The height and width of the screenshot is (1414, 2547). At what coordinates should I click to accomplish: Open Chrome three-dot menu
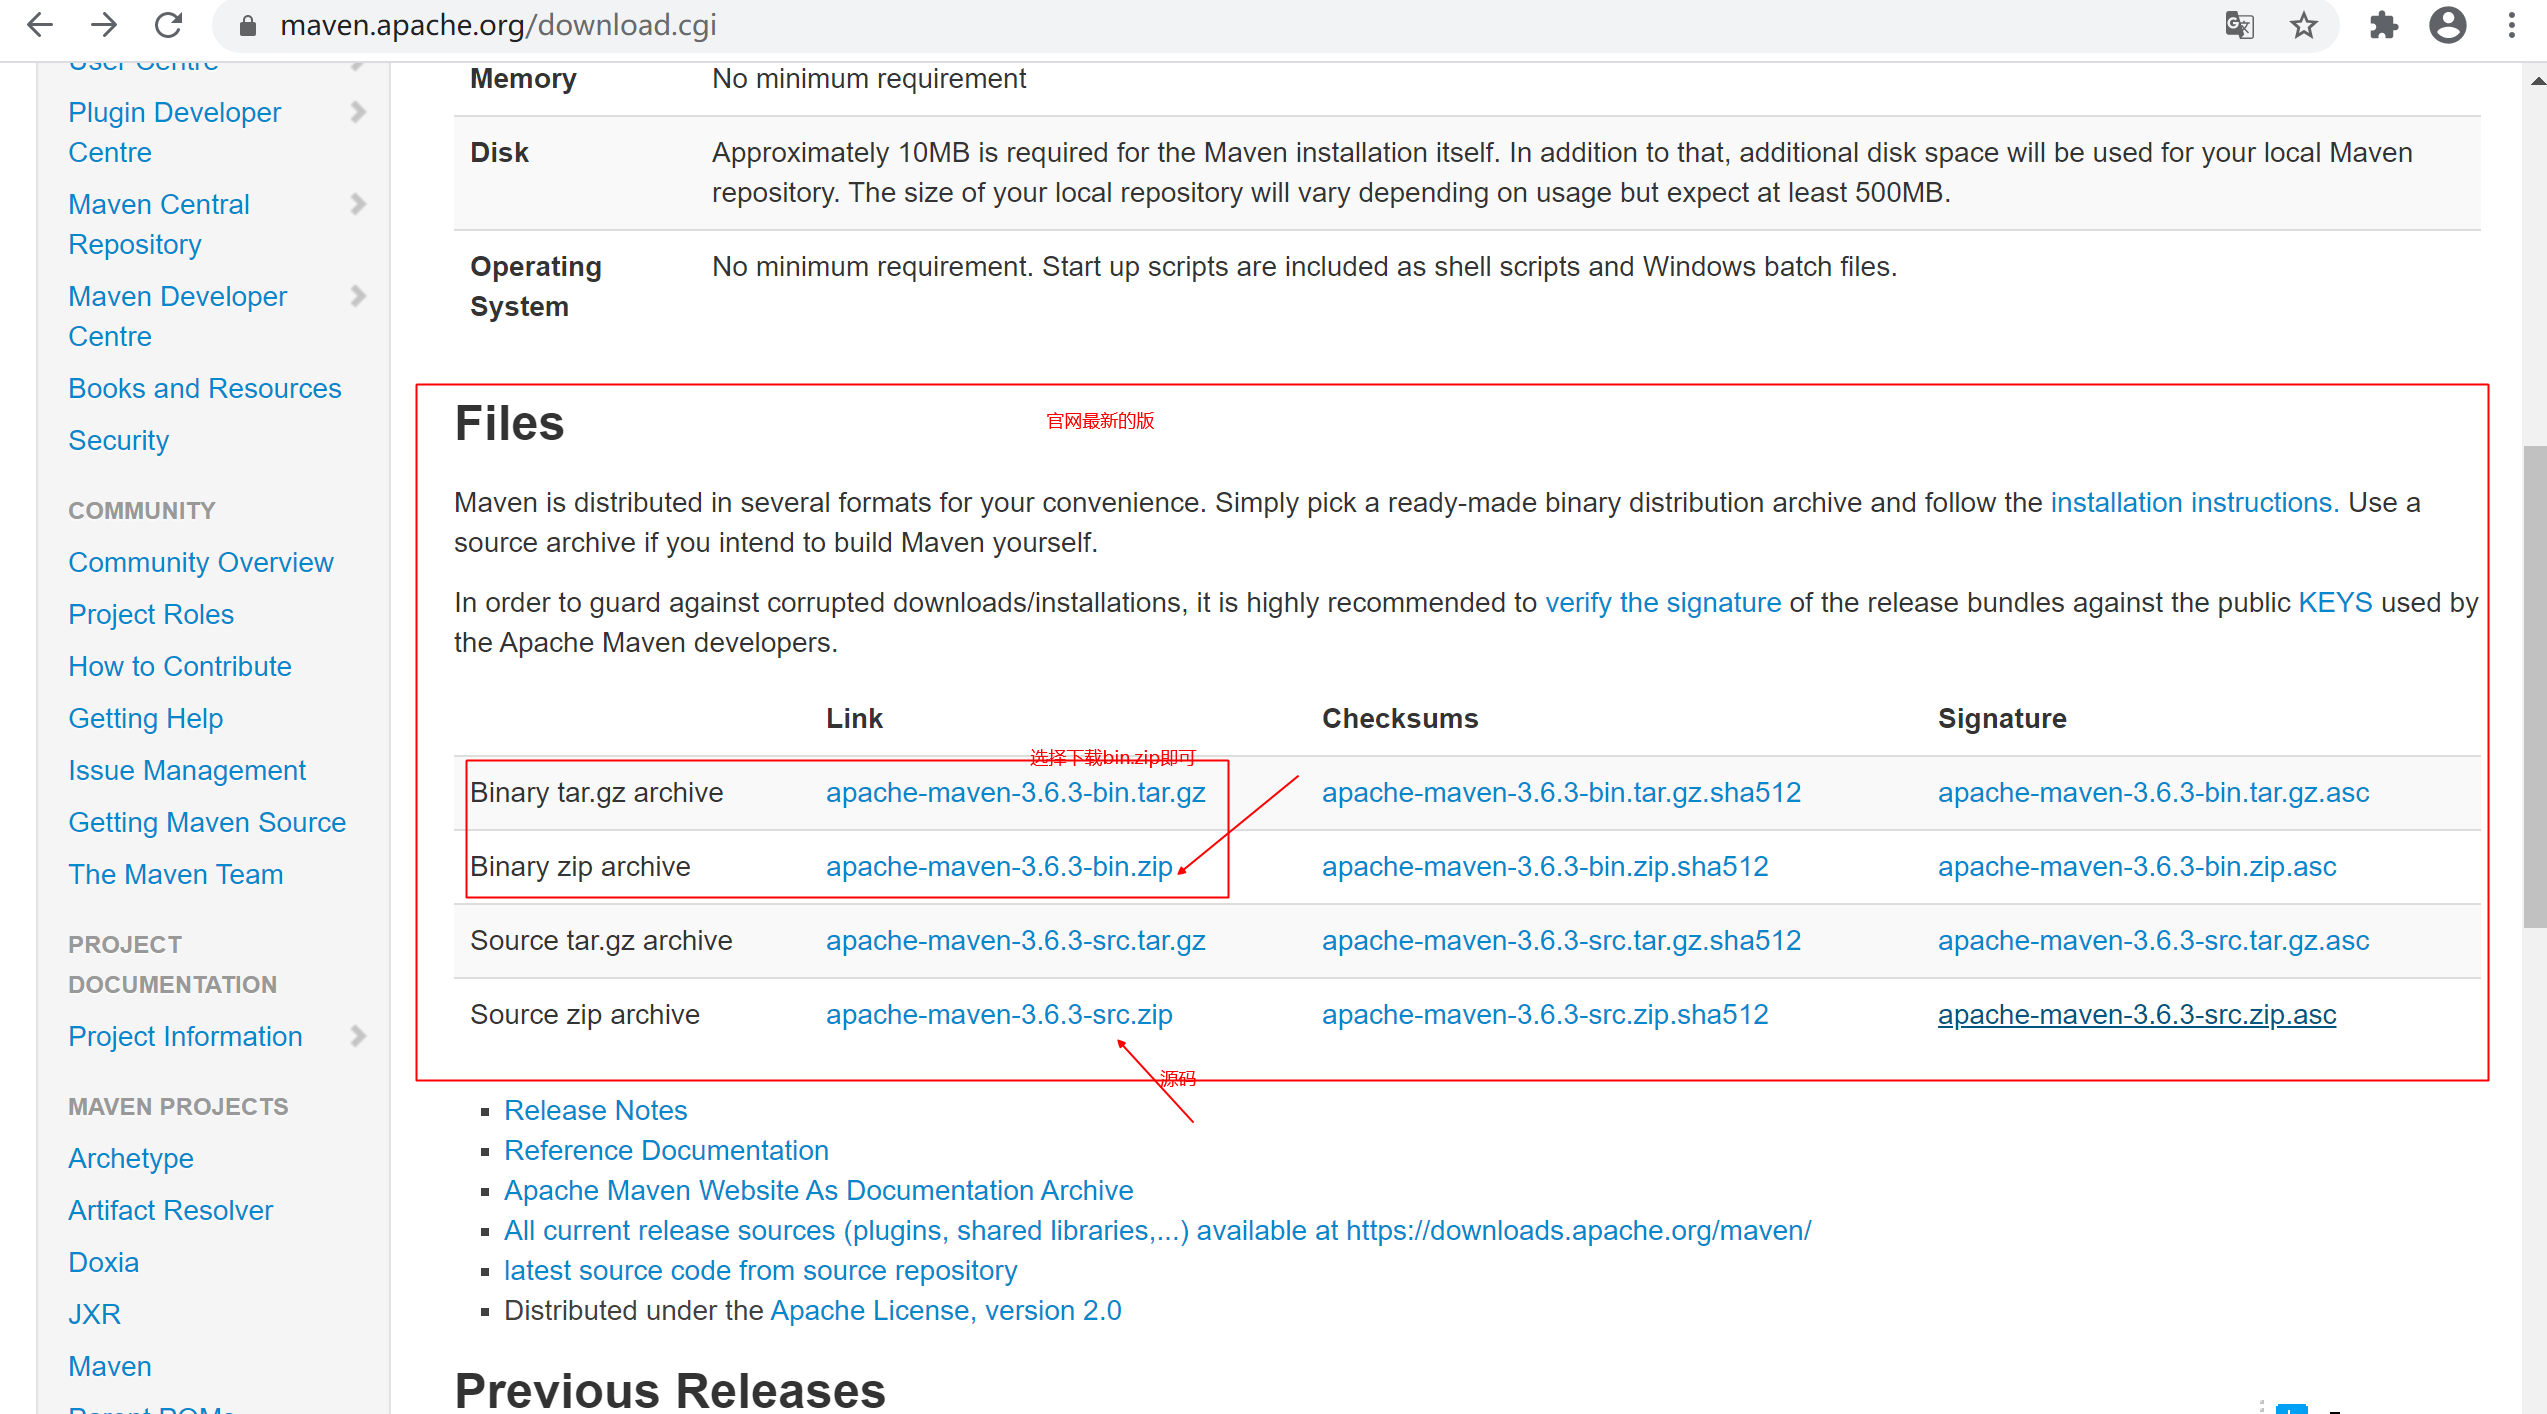tap(2511, 25)
